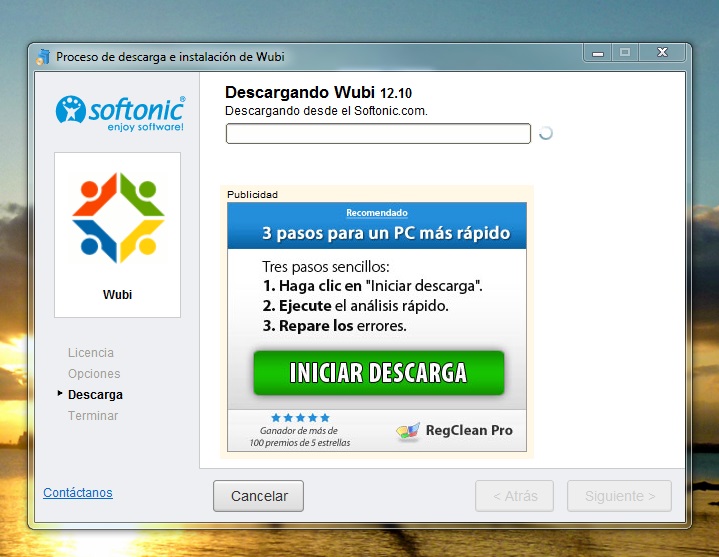Click the Atrás button
Screen dimensions: 719x557
pos(514,496)
